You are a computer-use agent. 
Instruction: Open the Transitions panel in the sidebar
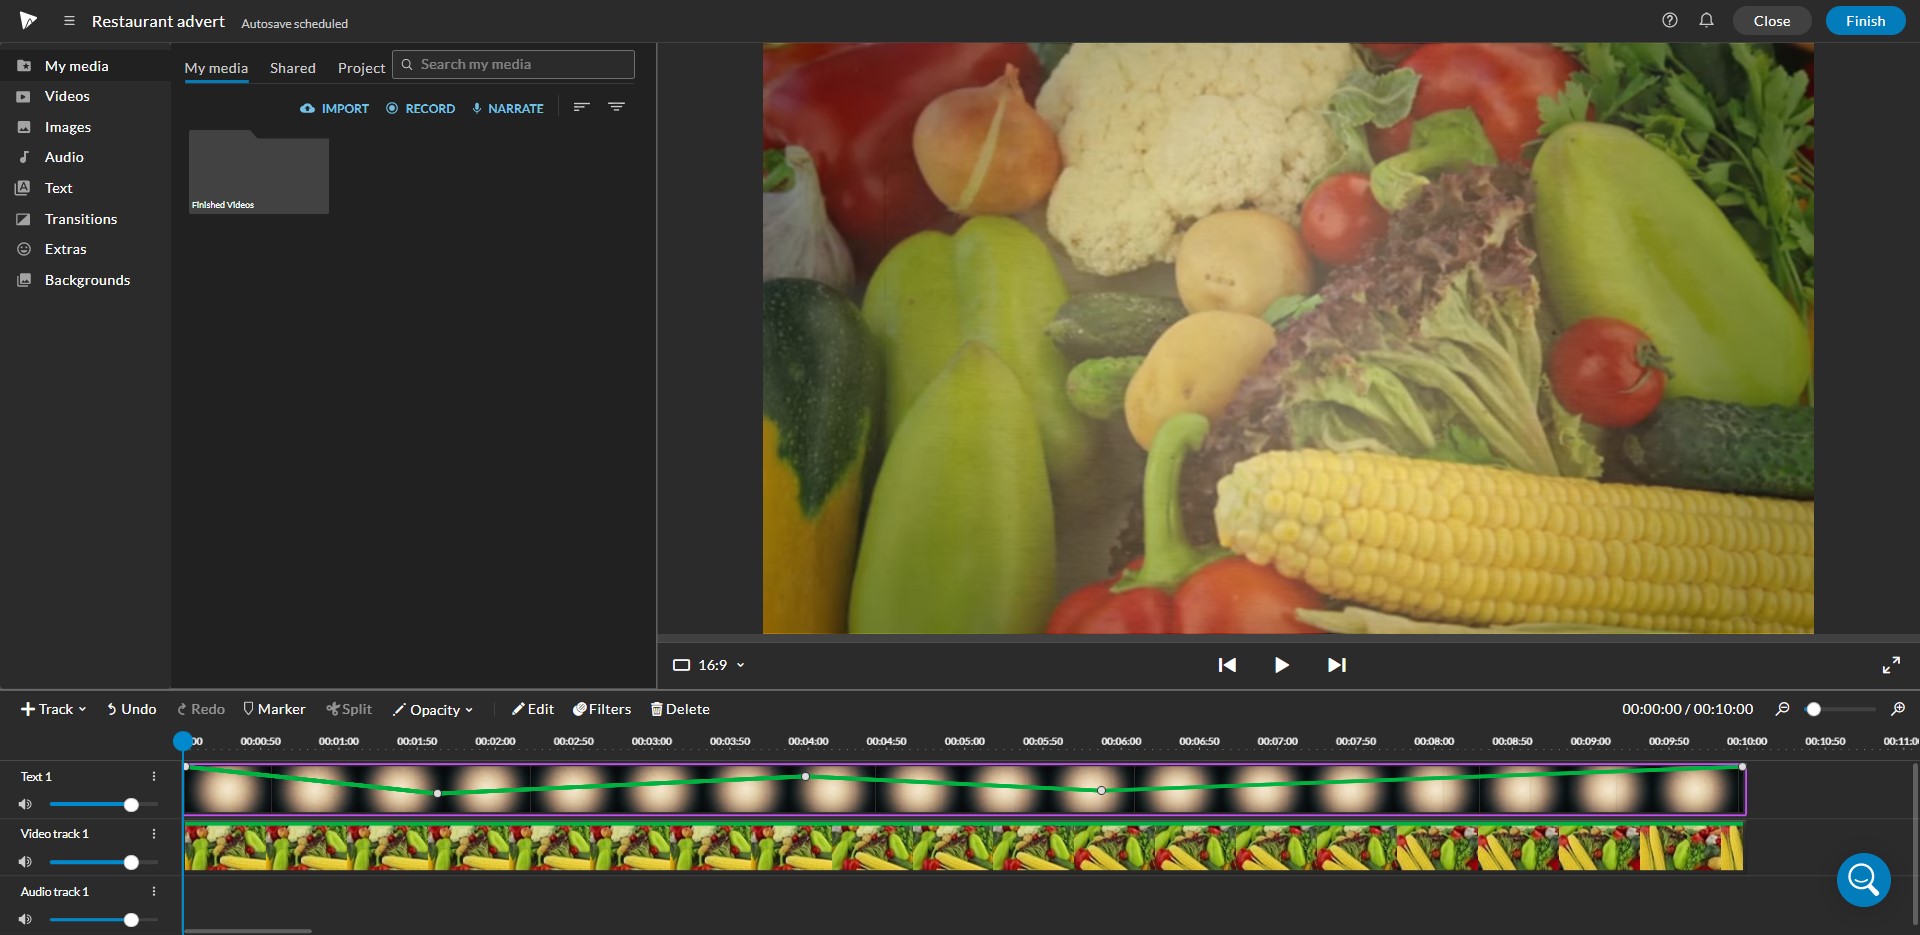coord(80,219)
